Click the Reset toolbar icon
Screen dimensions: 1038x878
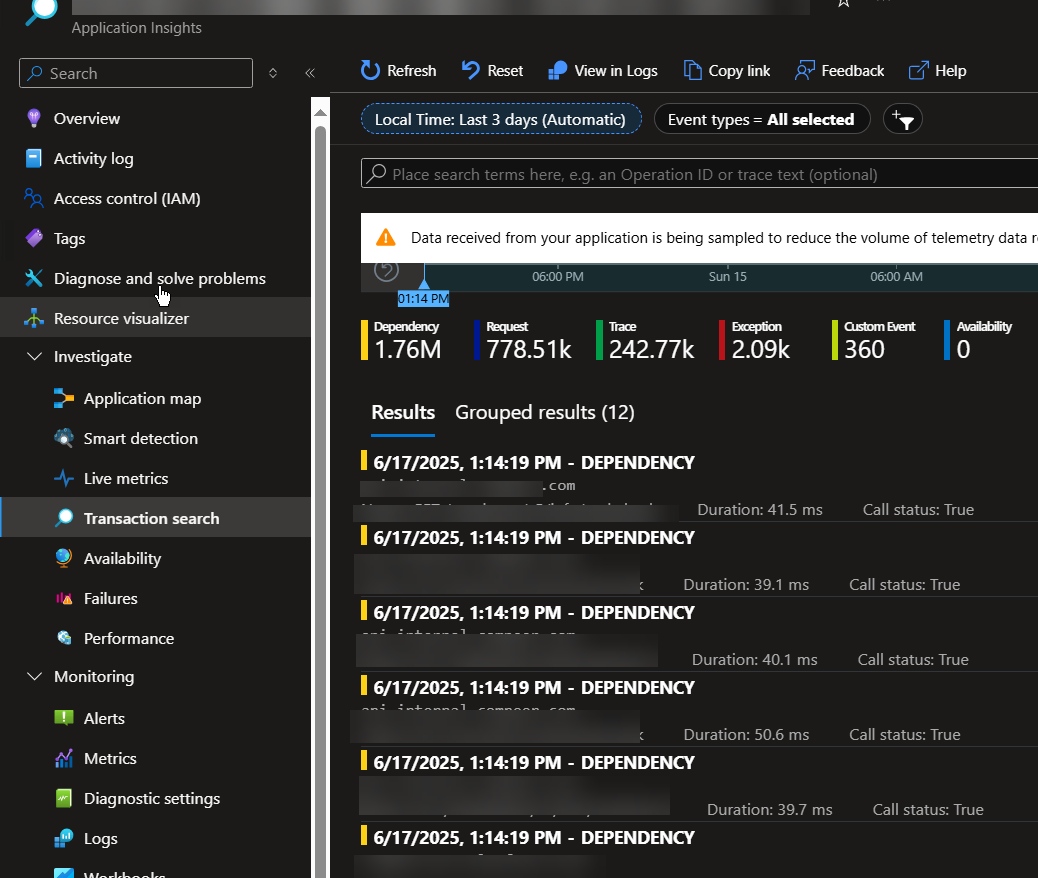pyautogui.click(x=471, y=70)
